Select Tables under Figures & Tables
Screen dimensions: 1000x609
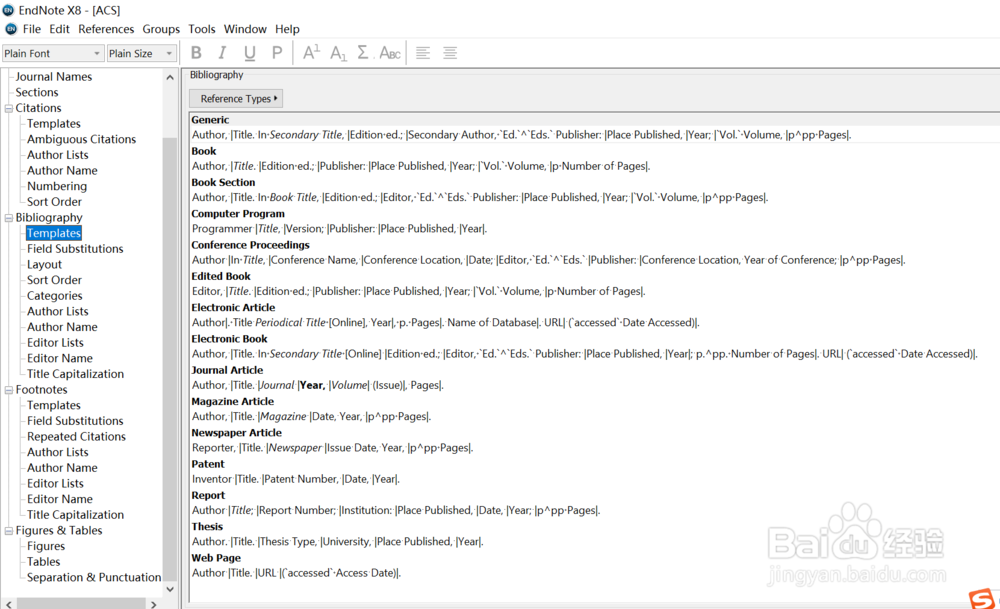pyautogui.click(x=43, y=562)
